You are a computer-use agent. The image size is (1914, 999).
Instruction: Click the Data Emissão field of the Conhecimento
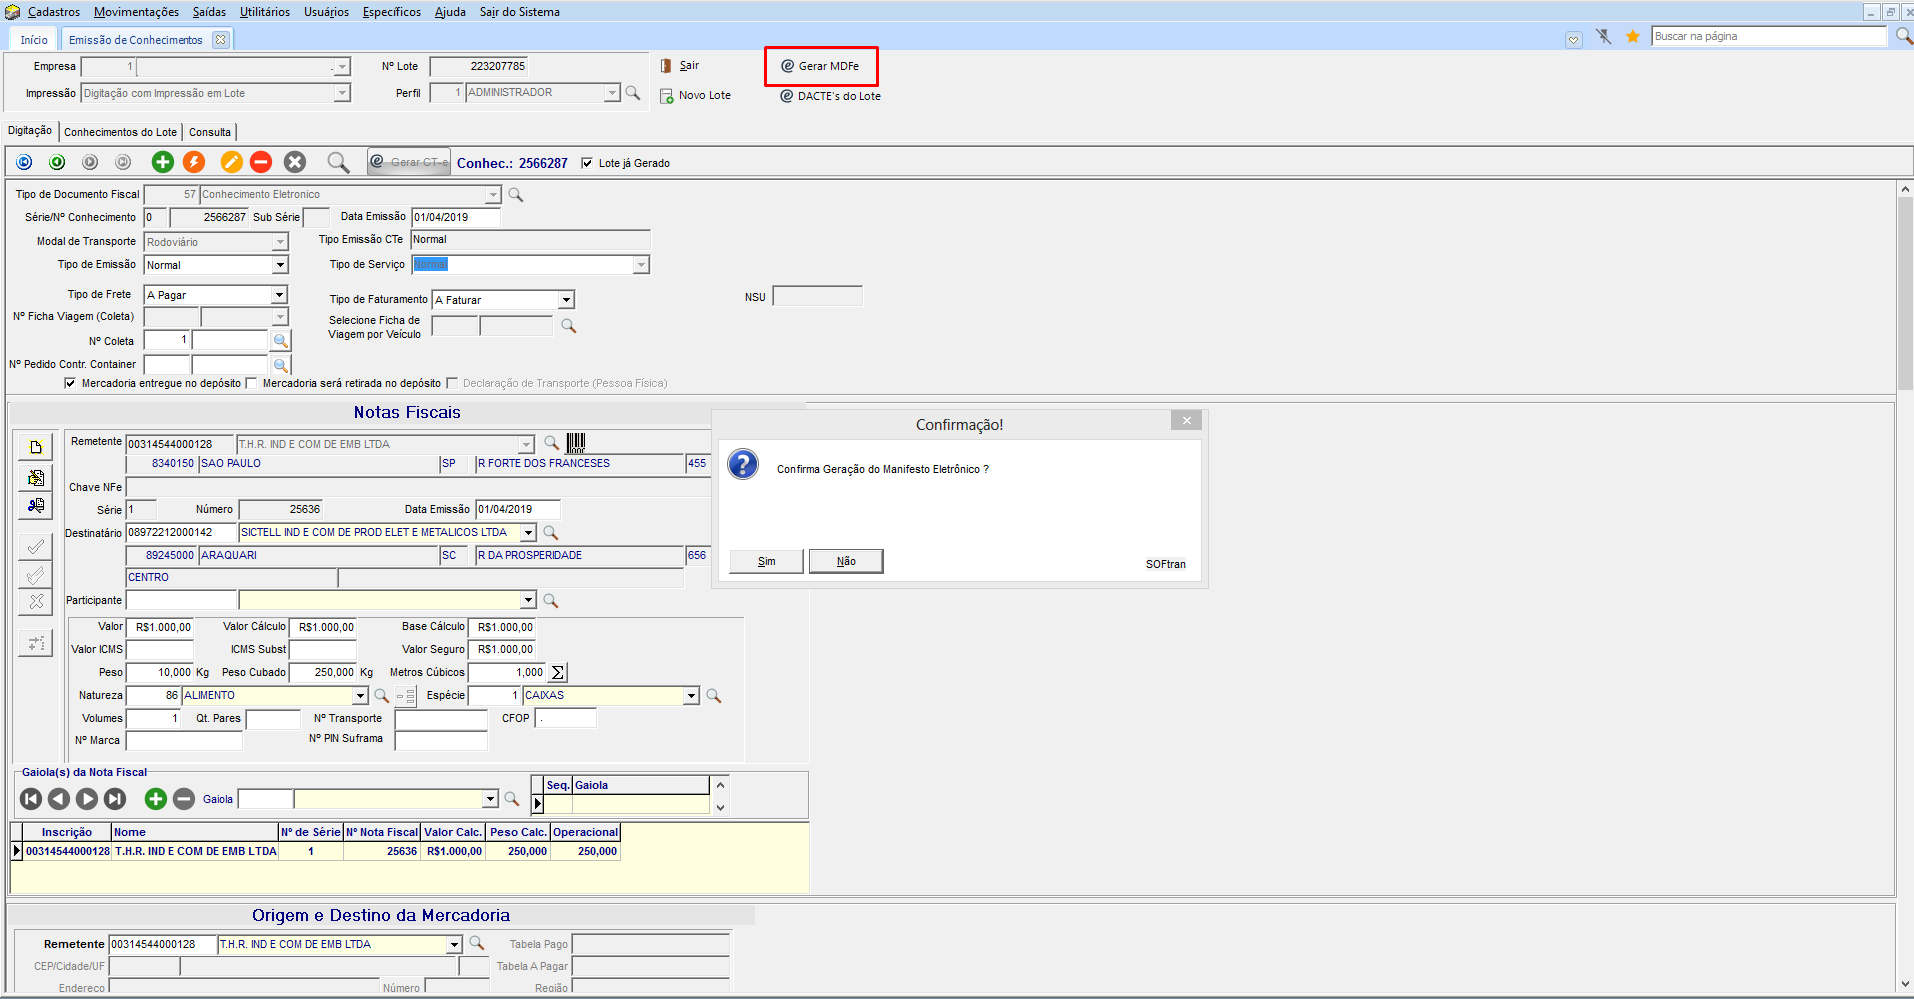pos(456,217)
